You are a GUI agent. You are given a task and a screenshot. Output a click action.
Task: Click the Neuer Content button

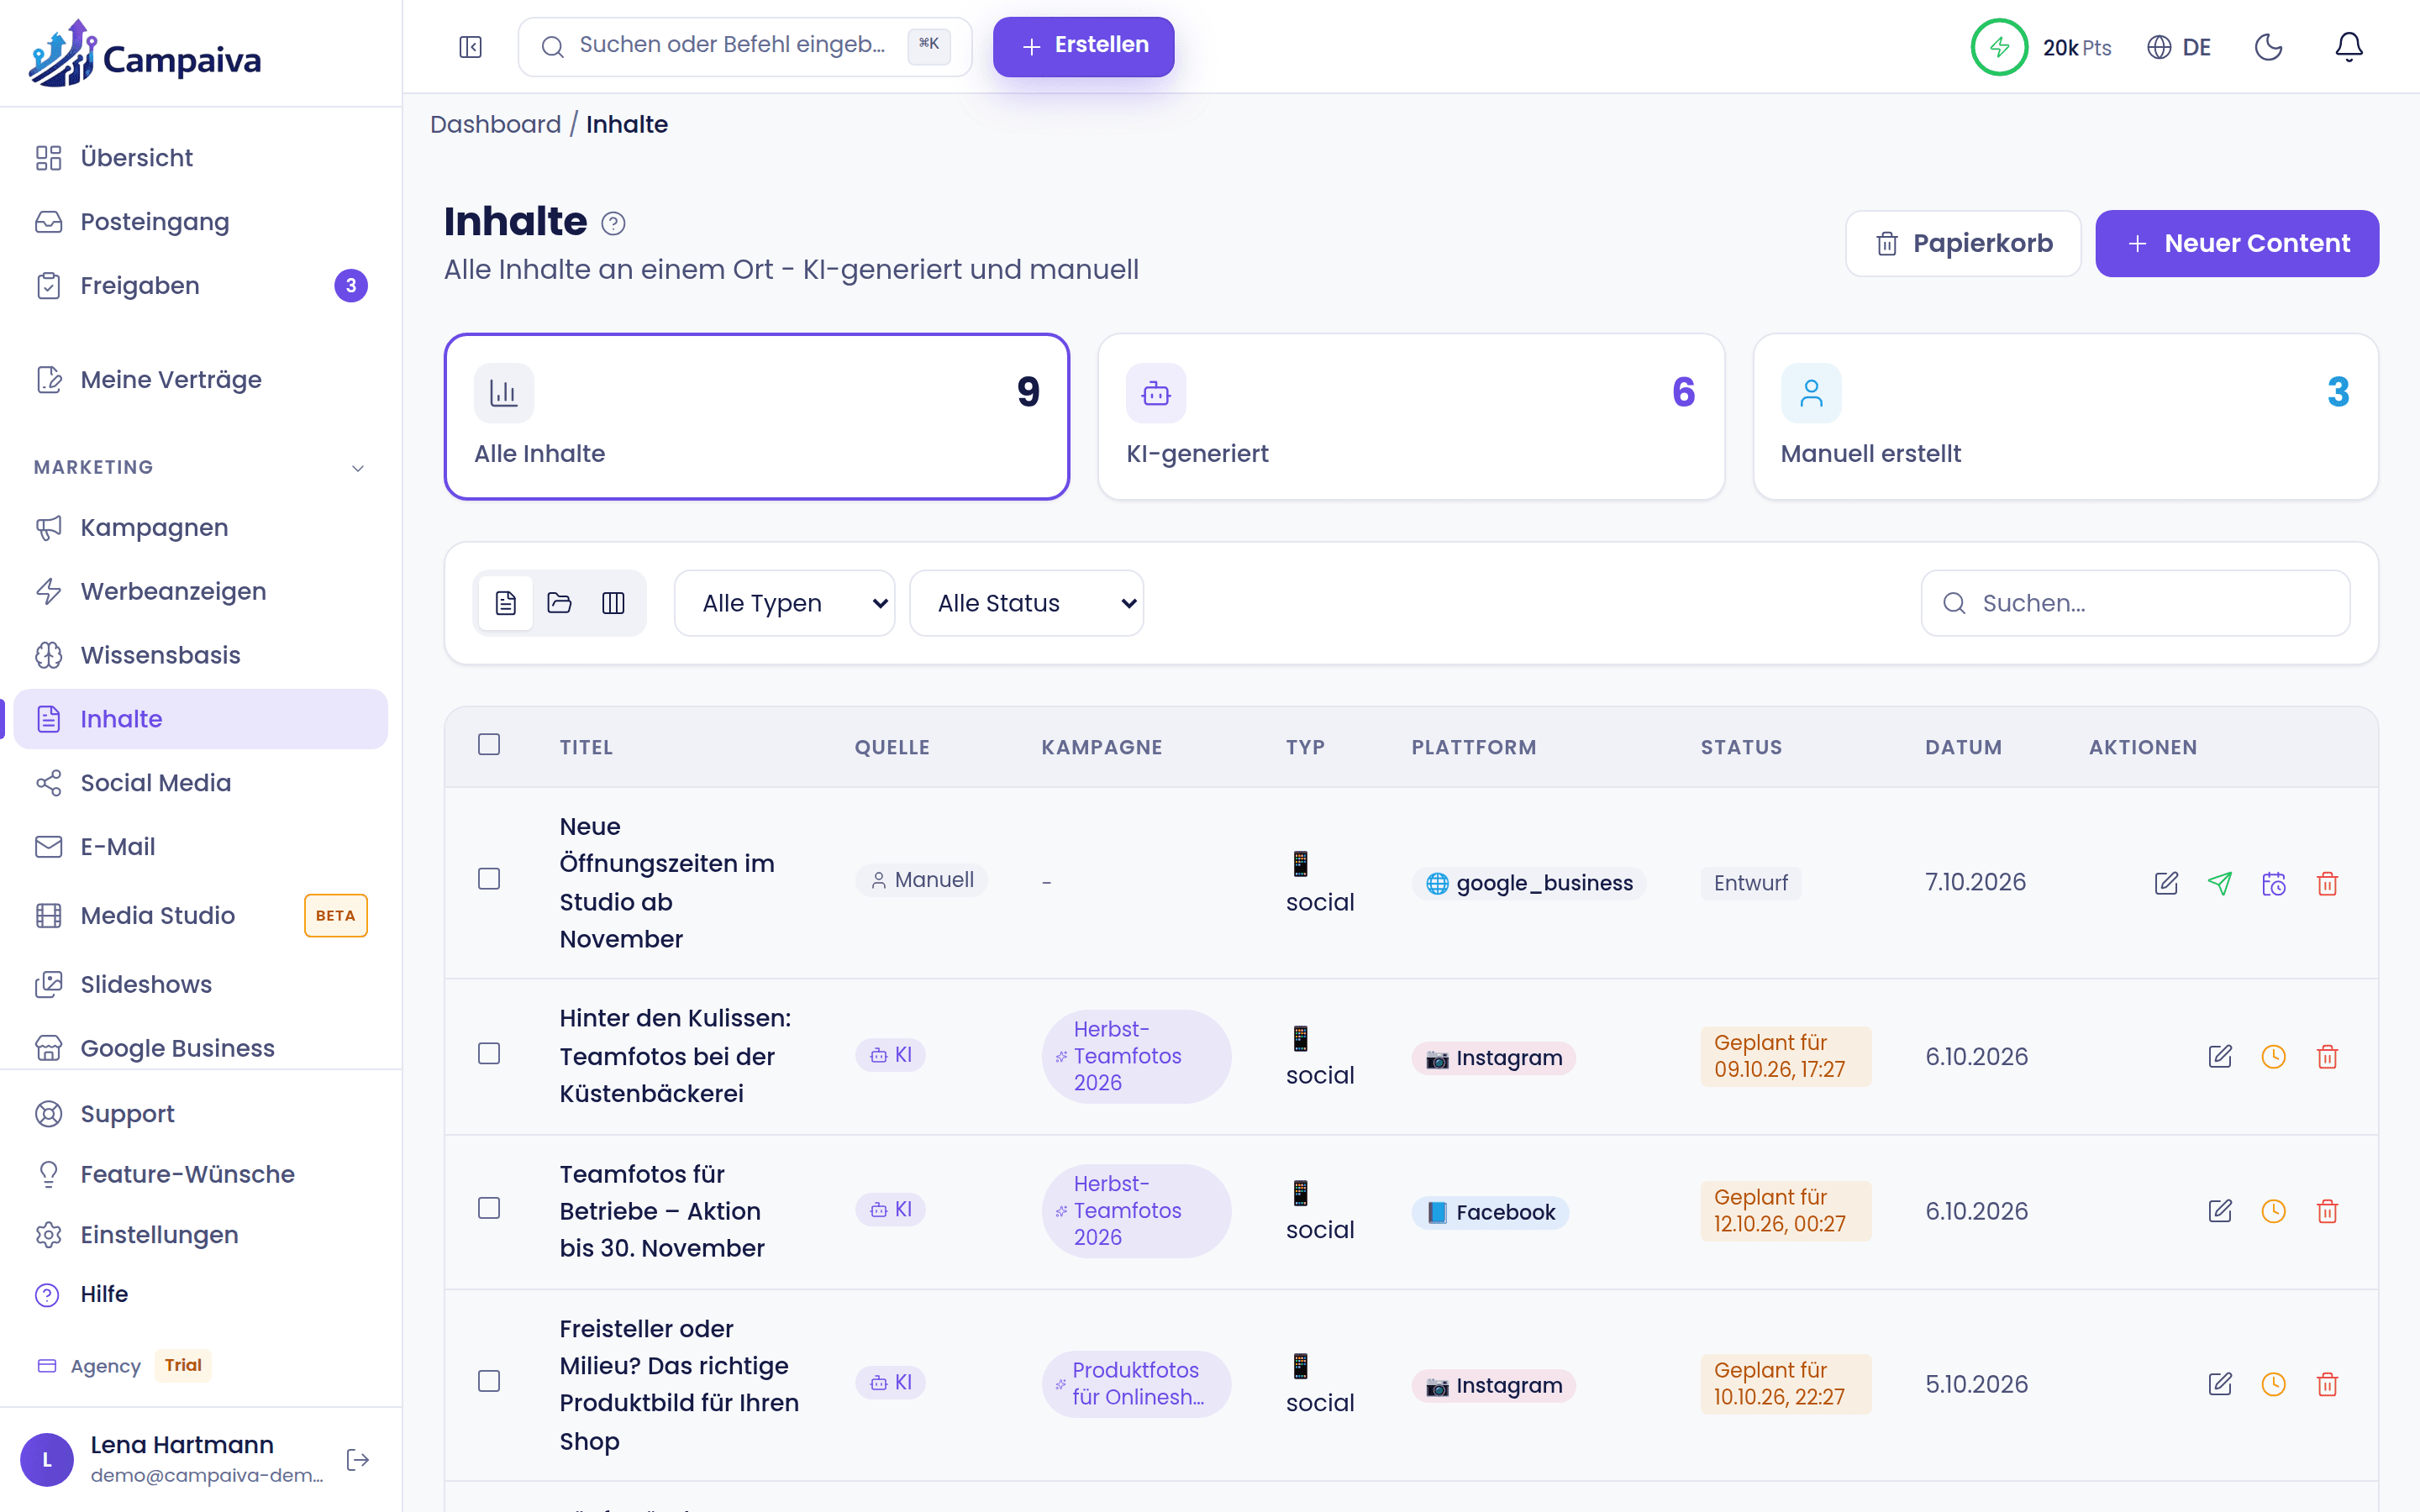coord(2237,243)
